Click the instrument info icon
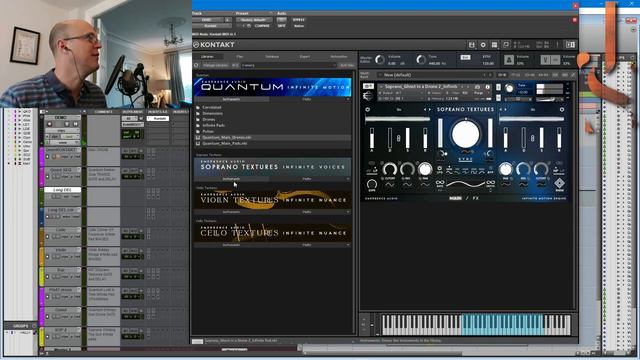640x360 pixels. pos(487,87)
